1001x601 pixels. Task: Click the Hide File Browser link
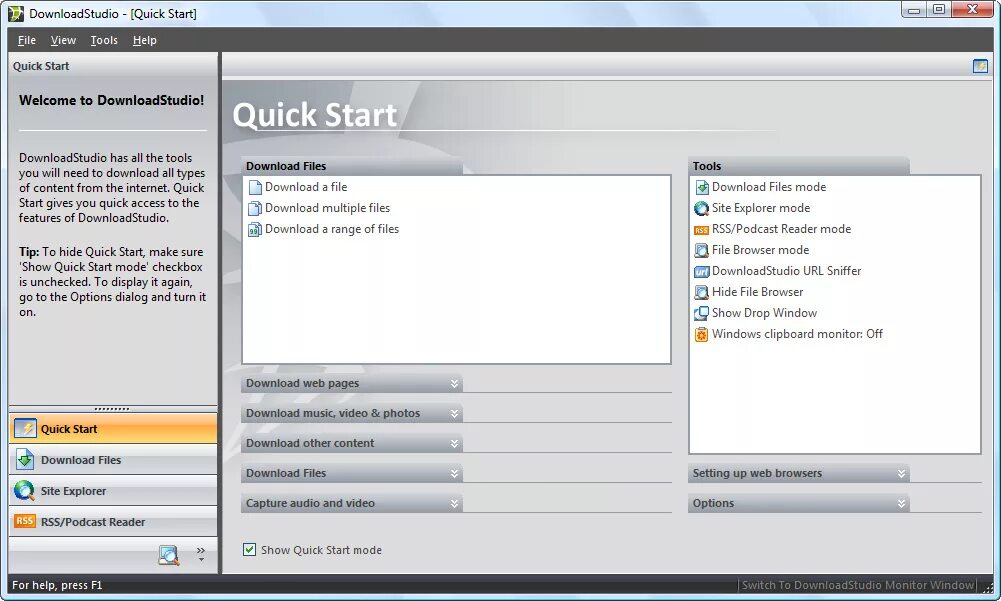point(758,293)
